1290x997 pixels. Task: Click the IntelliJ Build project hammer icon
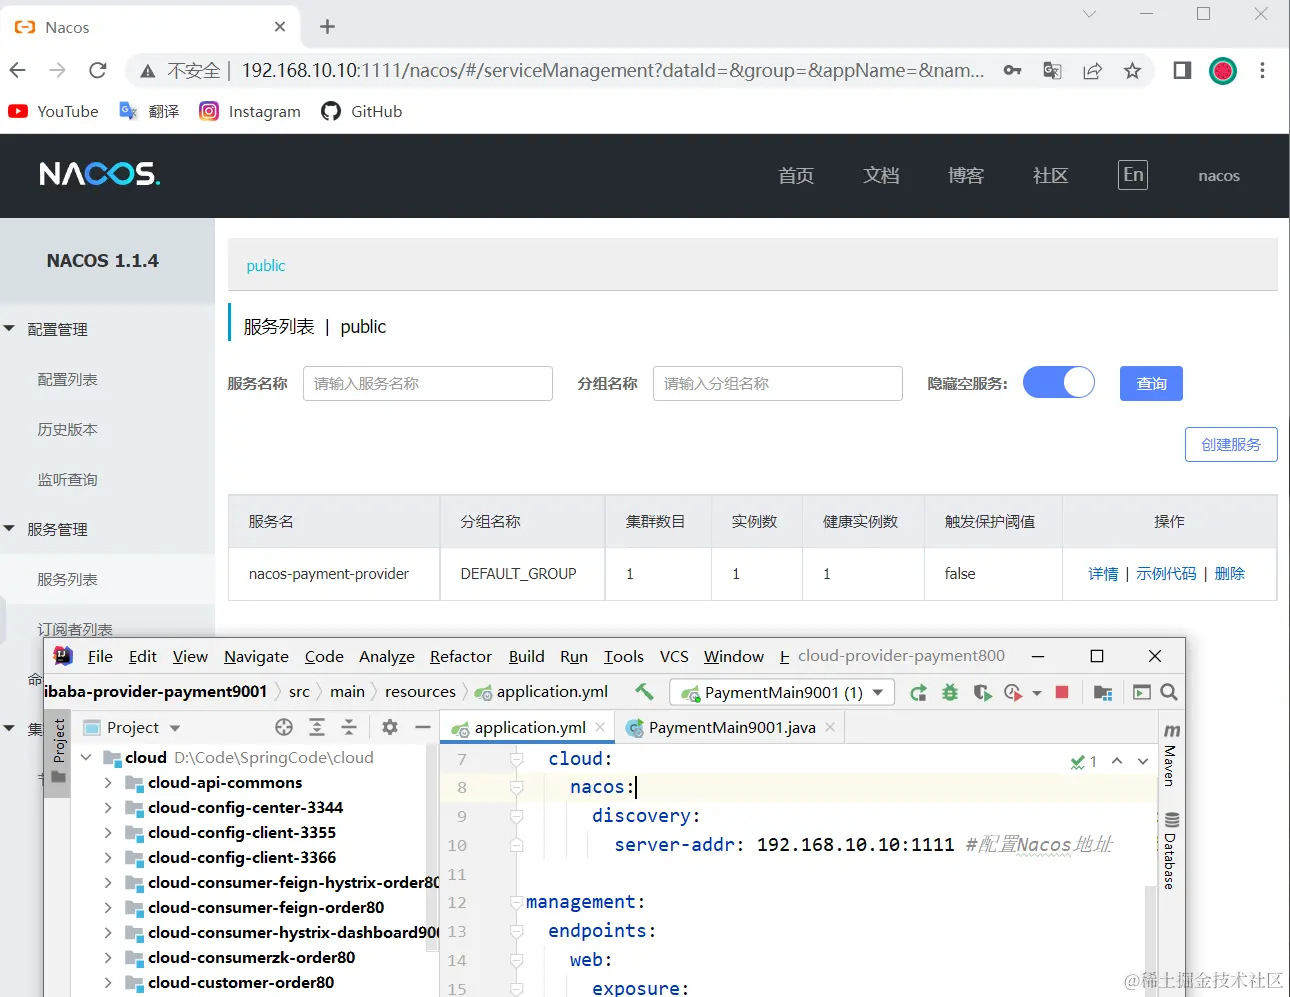[x=644, y=691]
